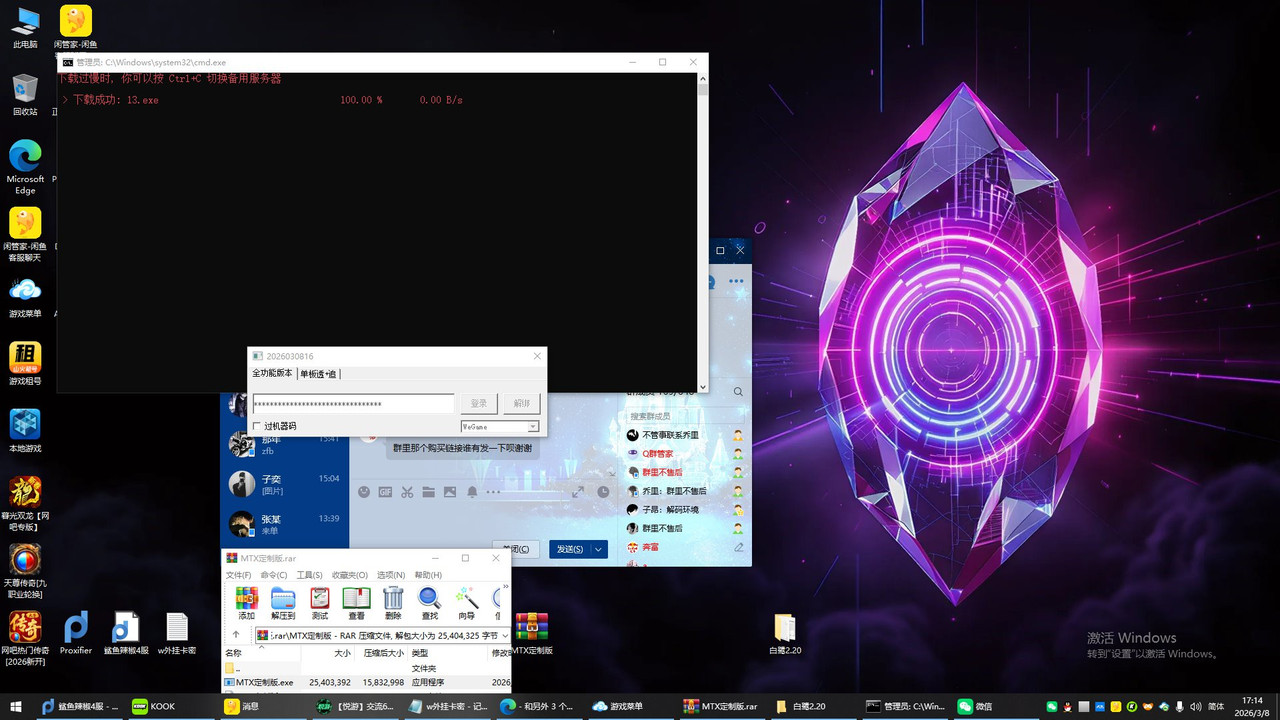Open message history clock icon in QQ

(x=603, y=492)
